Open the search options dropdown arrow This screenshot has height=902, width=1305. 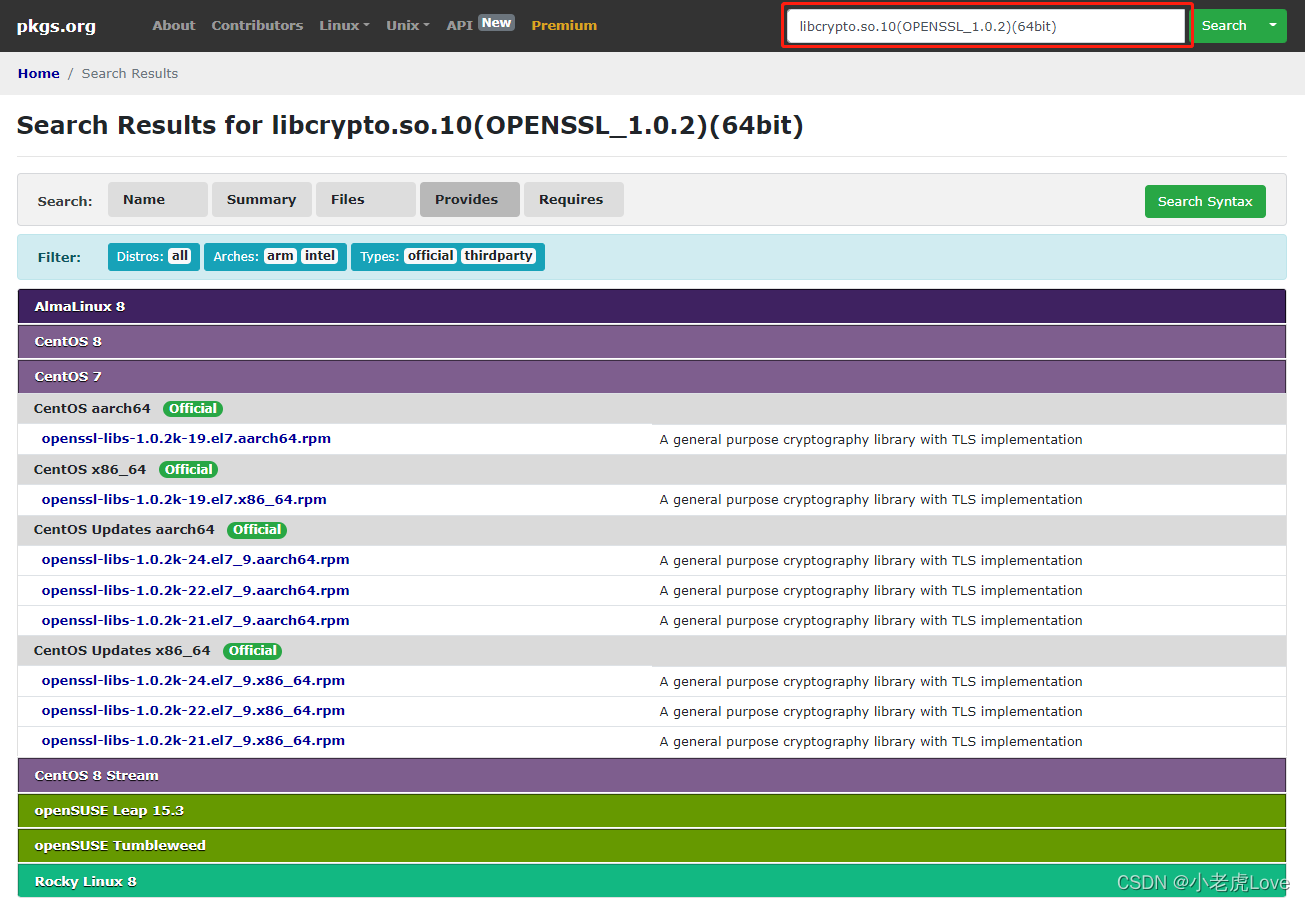click(x=1272, y=26)
